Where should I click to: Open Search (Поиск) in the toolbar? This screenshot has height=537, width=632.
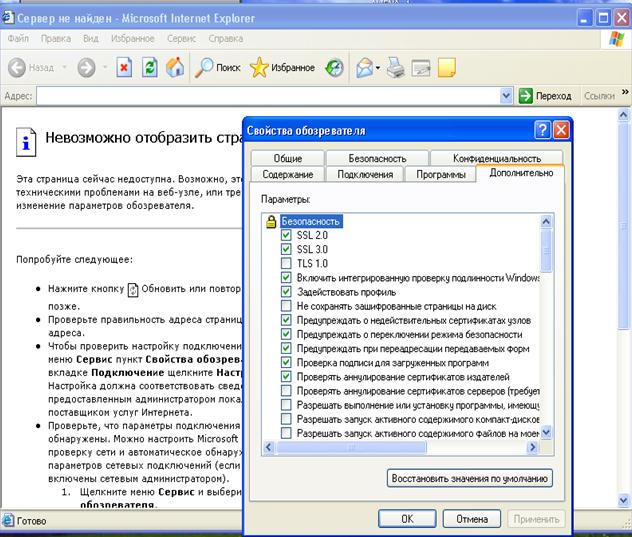218,67
